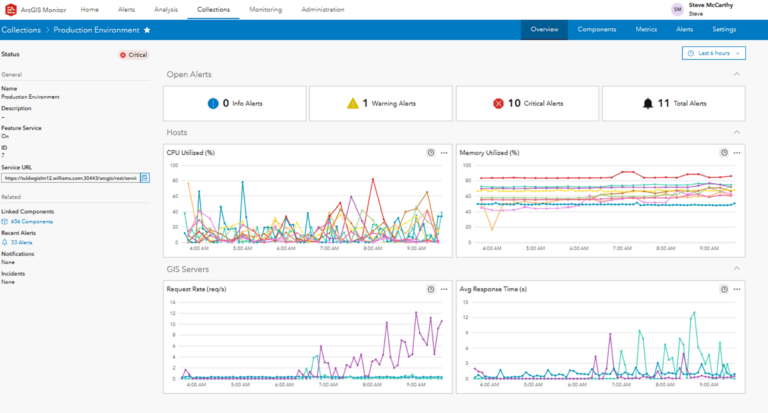Screen dimensions: 768x413
Task: Collapse the GIS Servers section
Action: tap(737, 269)
